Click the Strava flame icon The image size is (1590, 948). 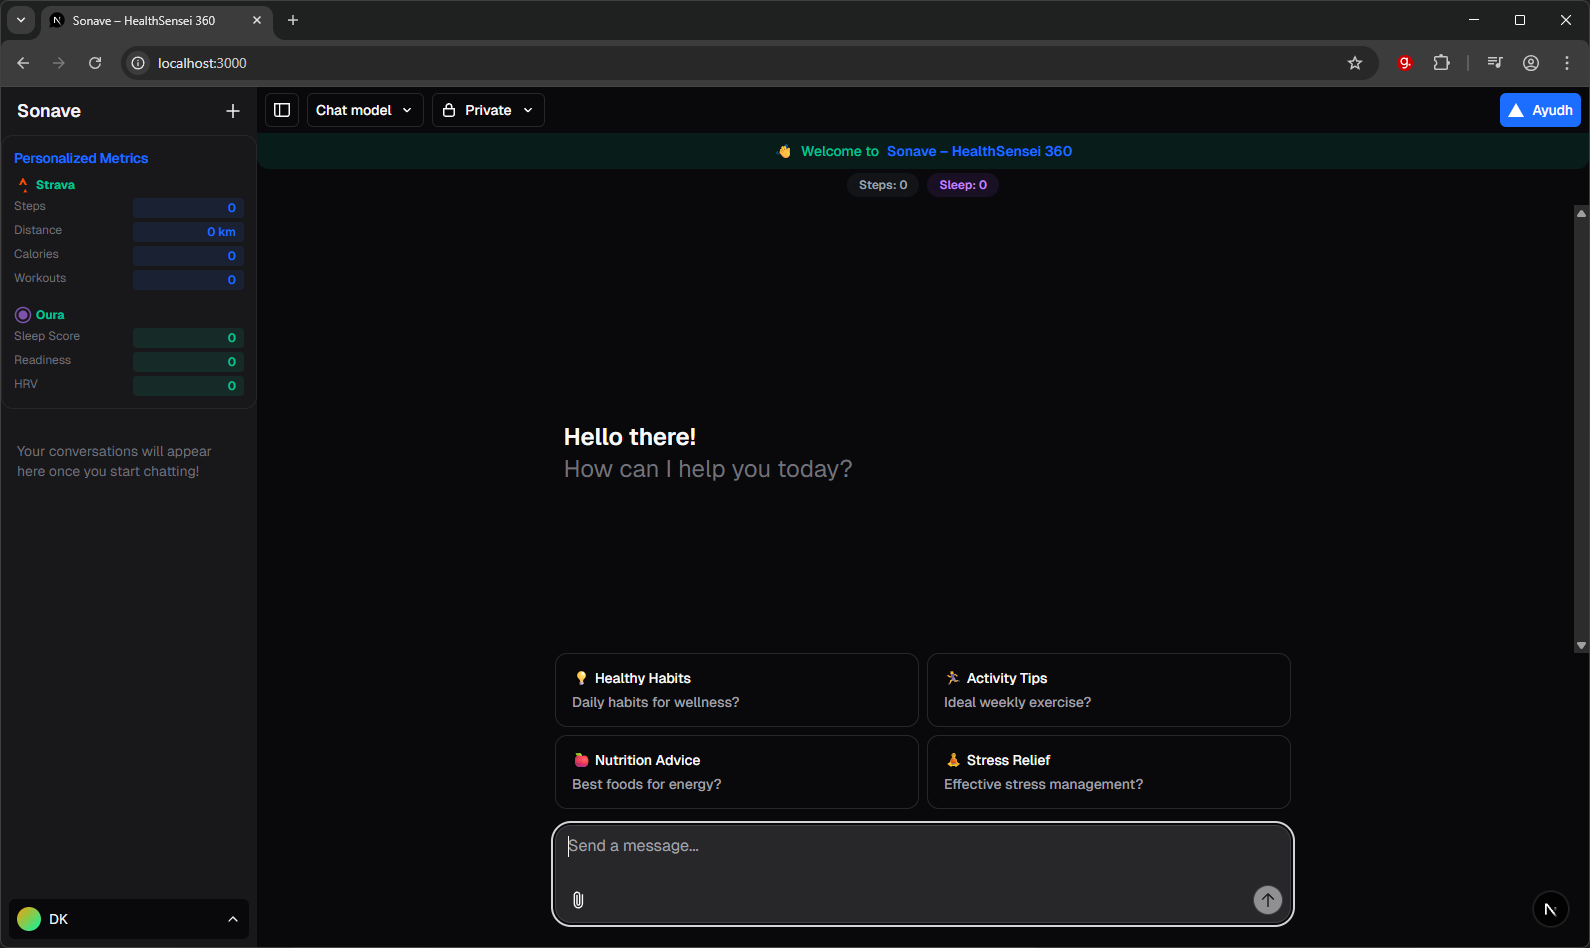pos(23,185)
